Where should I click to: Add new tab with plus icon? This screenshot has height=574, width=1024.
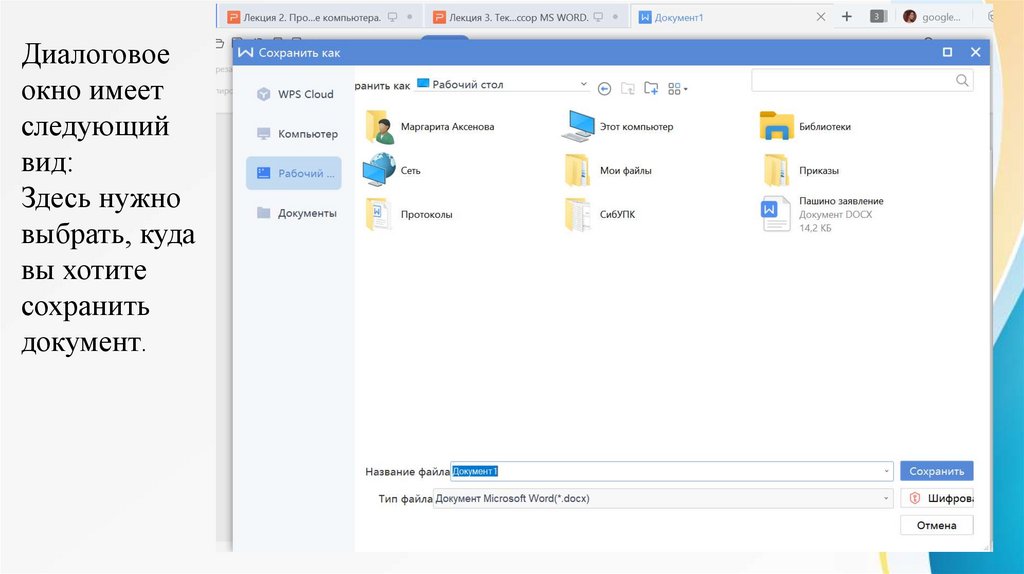[x=847, y=16]
